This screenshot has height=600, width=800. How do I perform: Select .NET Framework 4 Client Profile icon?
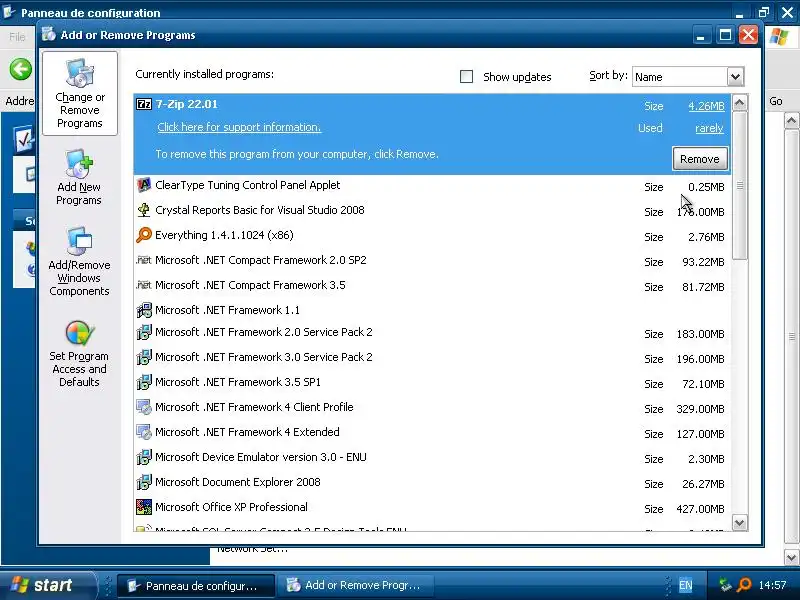click(144, 407)
